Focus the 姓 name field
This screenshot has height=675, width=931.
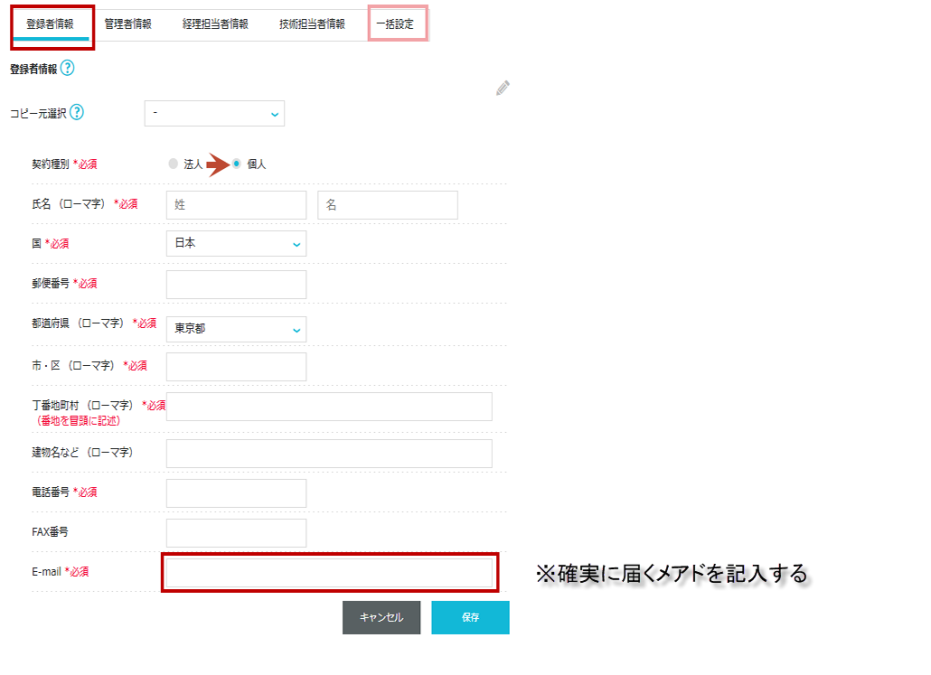click(x=236, y=205)
